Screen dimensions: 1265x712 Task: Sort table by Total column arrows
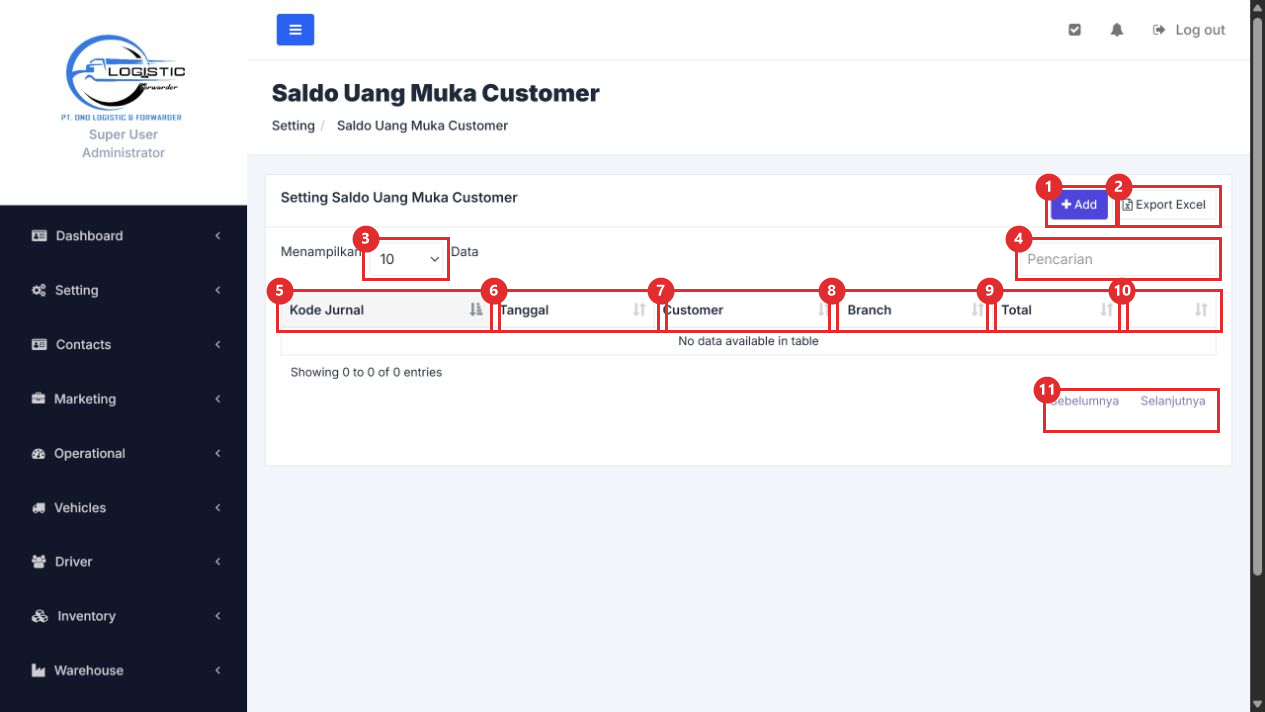coord(1106,310)
